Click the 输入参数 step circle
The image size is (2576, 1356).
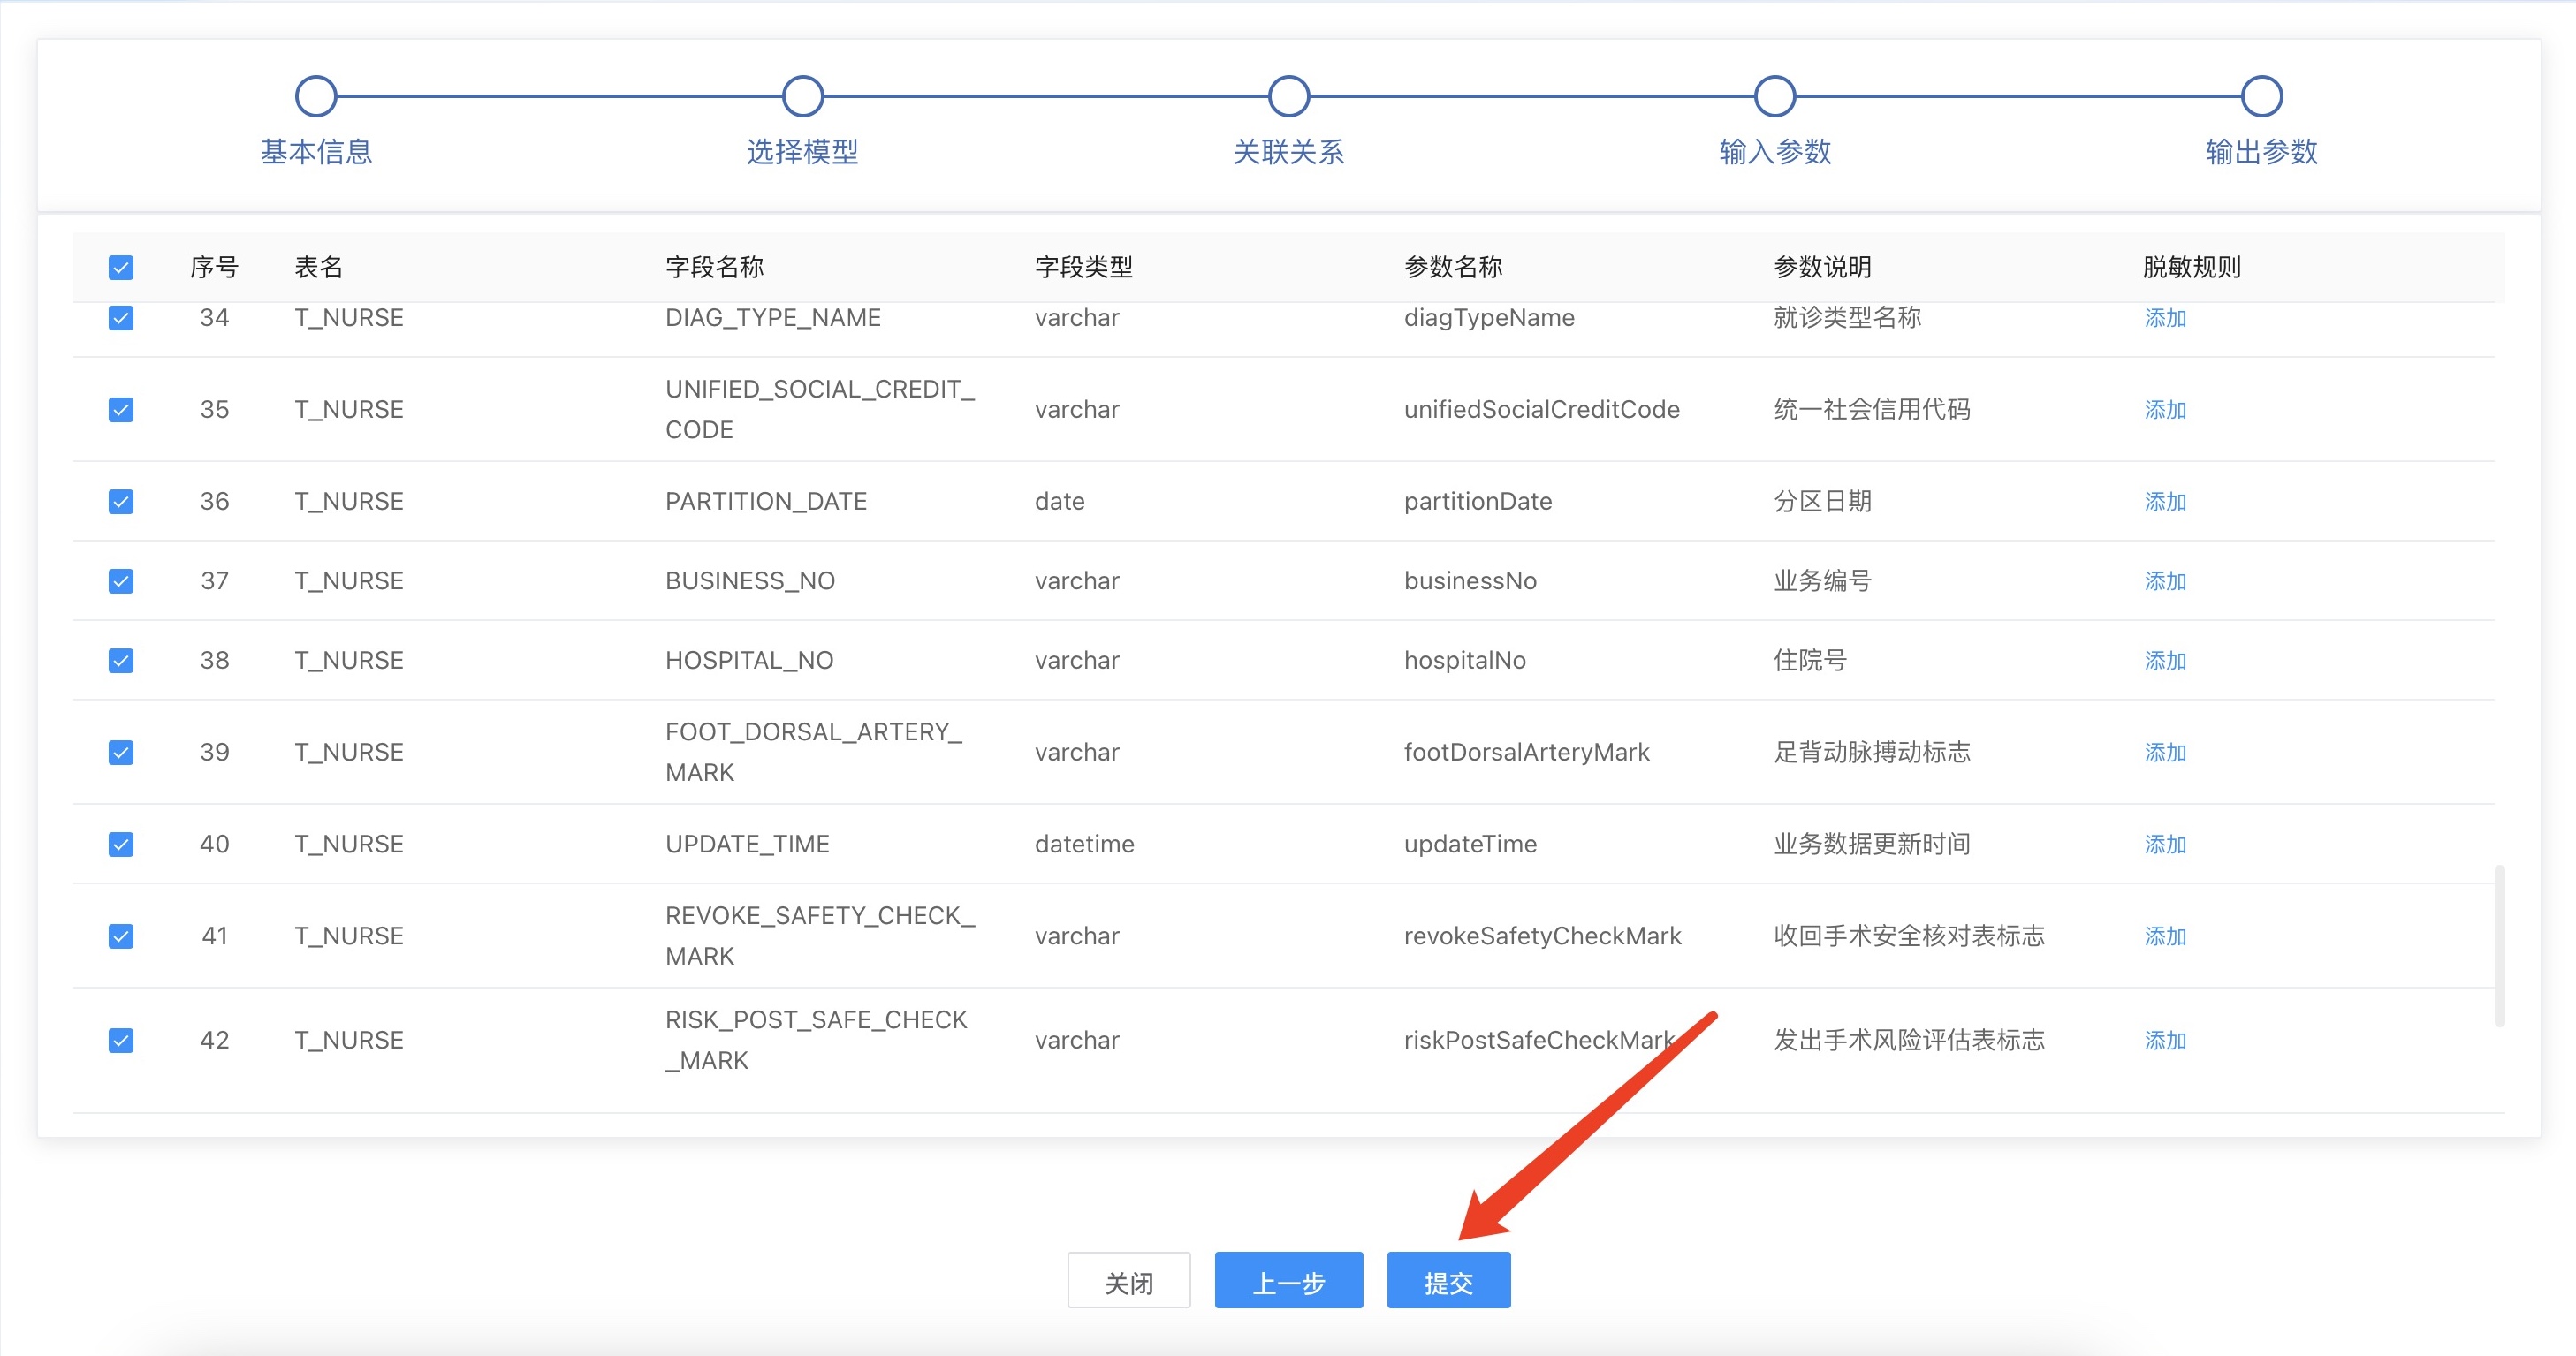pyautogui.click(x=1774, y=97)
